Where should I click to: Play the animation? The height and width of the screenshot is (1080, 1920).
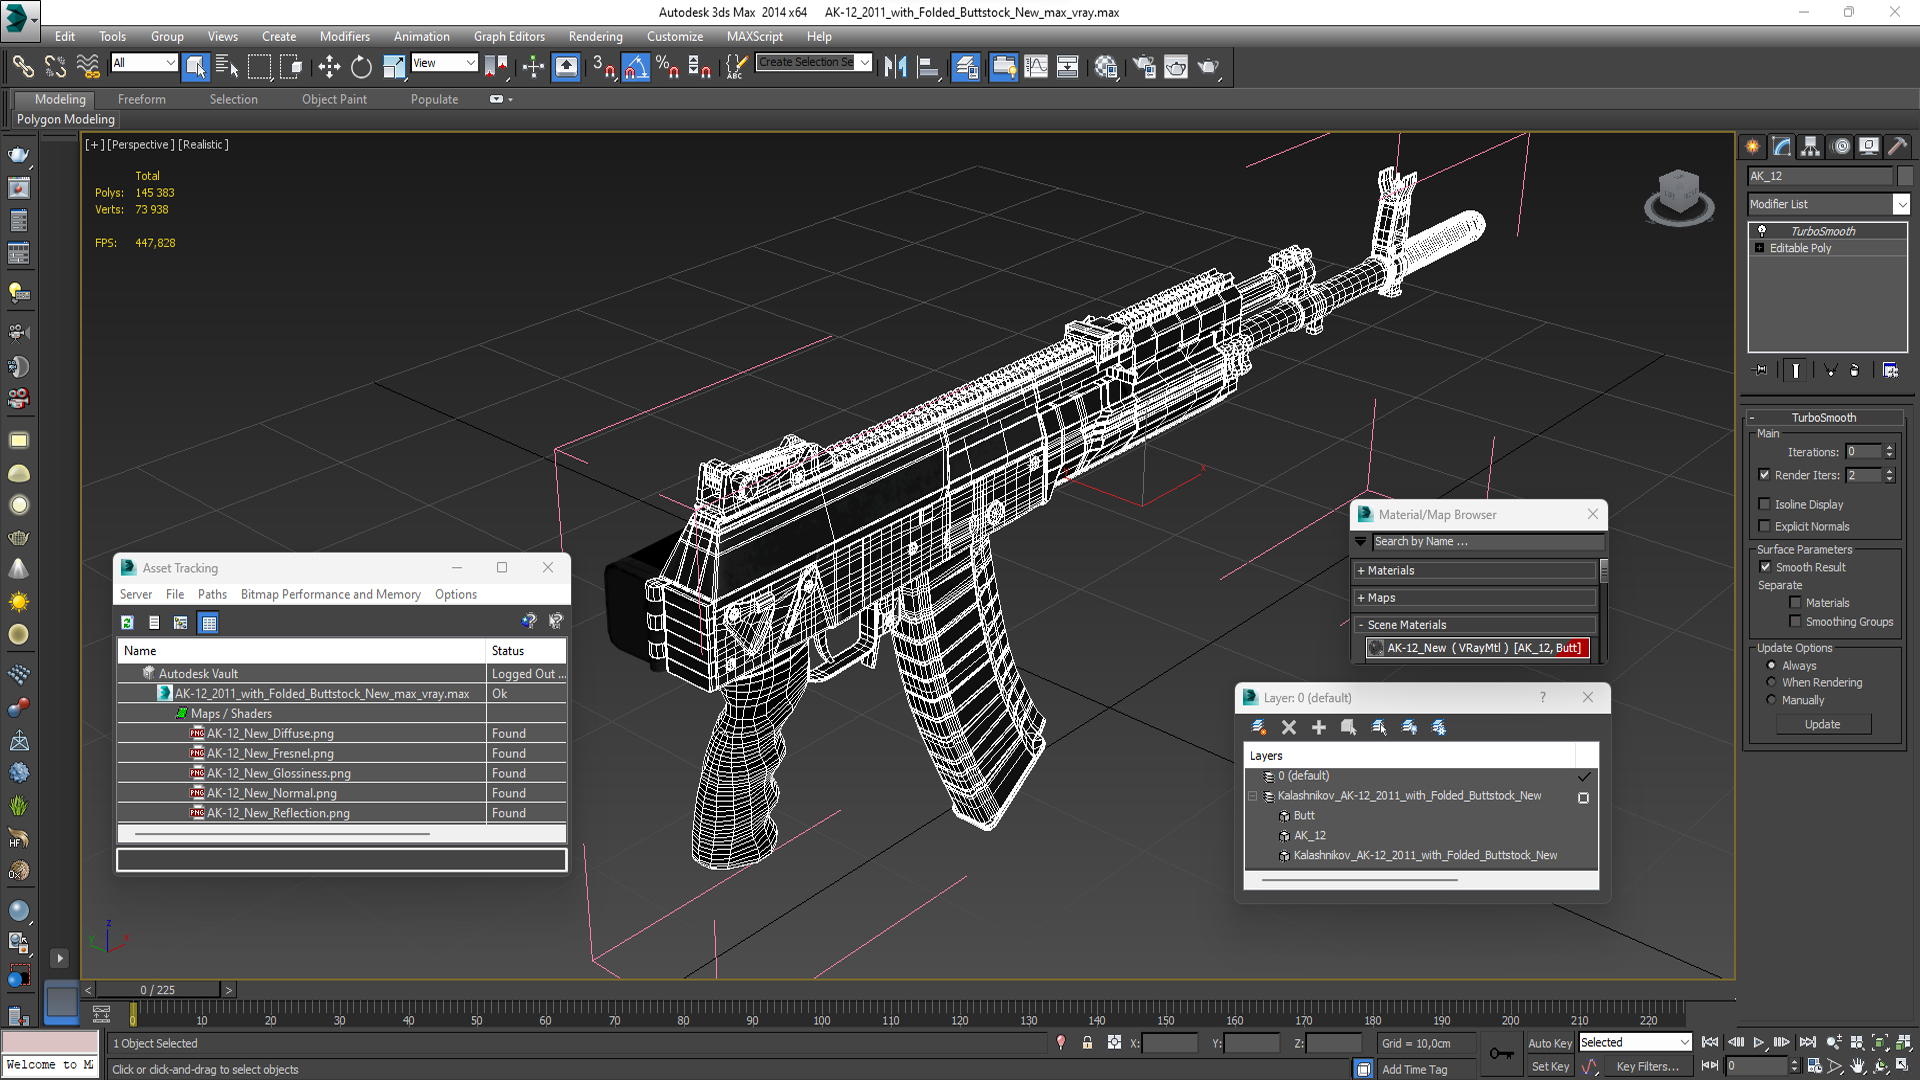(x=1759, y=1043)
